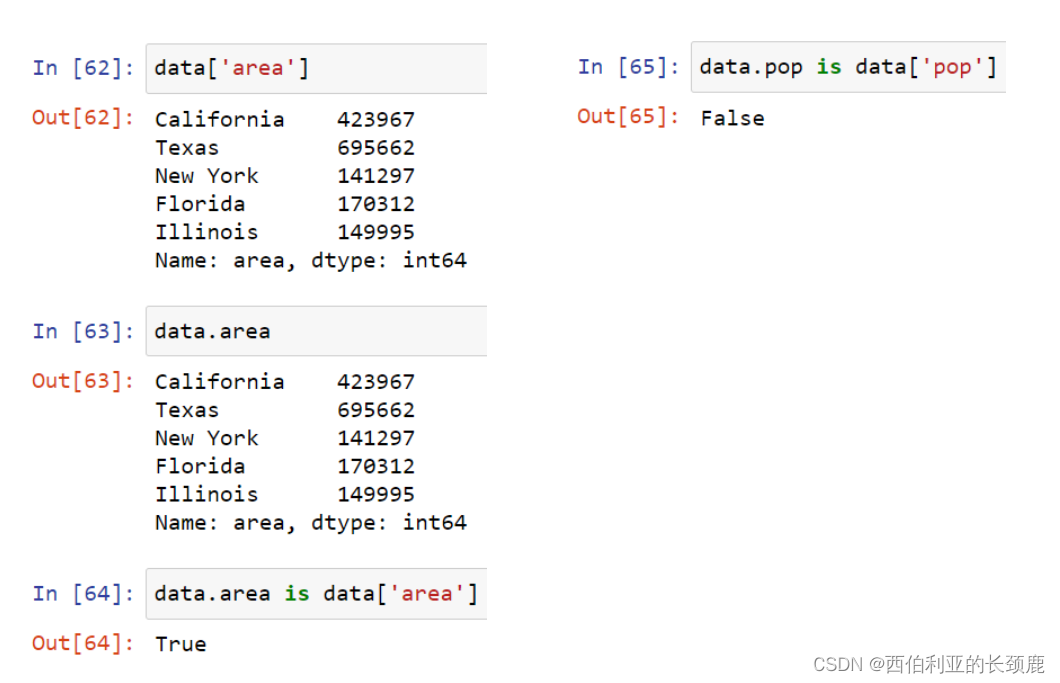Click the data.pop is data['pop'] cell

pos(848,66)
